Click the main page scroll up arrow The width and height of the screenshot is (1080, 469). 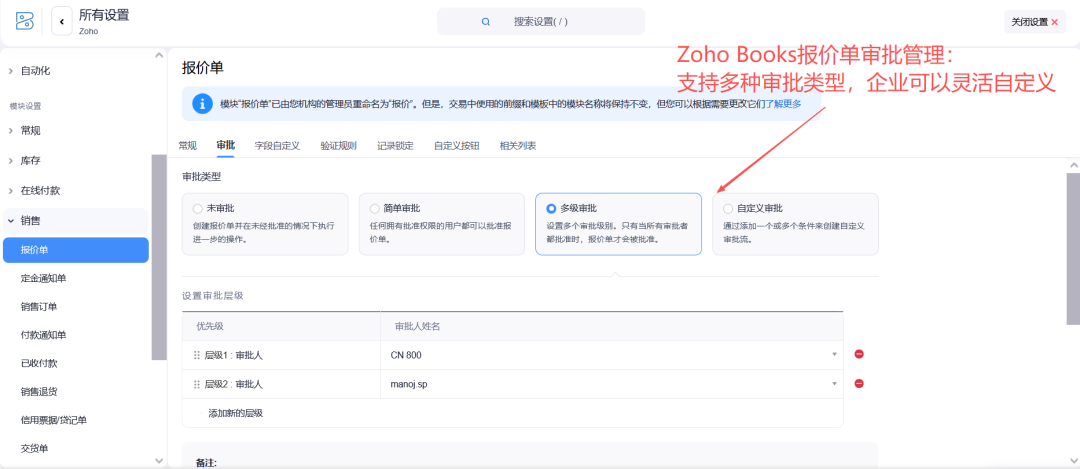[1072, 165]
